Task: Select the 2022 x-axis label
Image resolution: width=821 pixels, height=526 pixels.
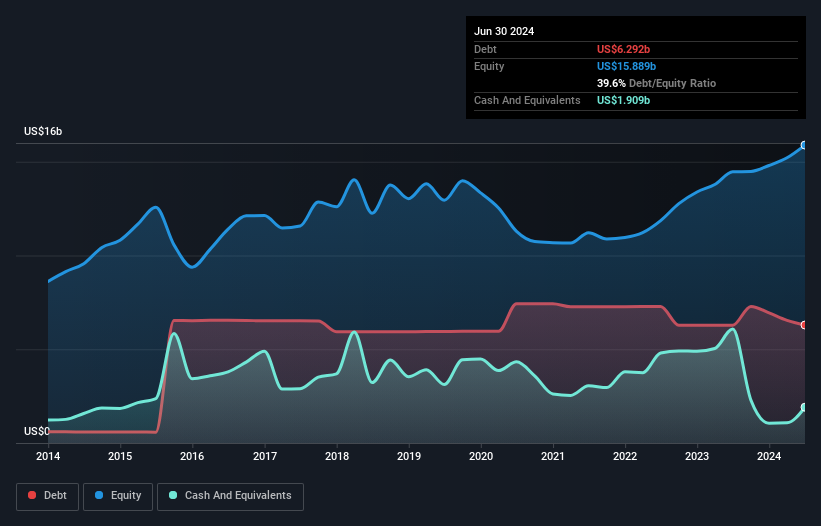Action: tap(625, 456)
